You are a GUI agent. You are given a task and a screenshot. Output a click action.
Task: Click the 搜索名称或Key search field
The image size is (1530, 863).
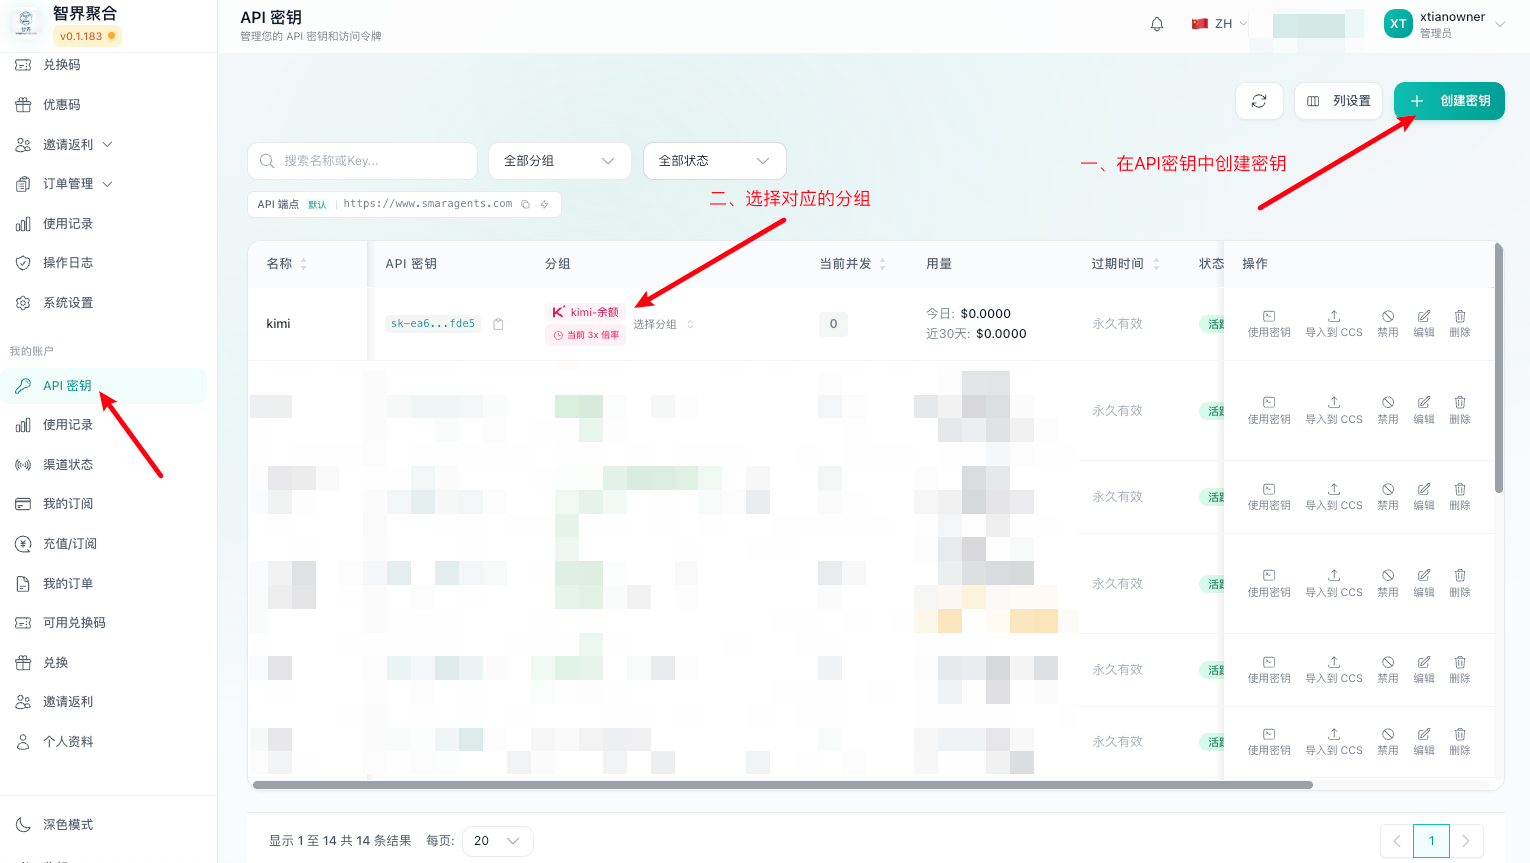coord(362,161)
